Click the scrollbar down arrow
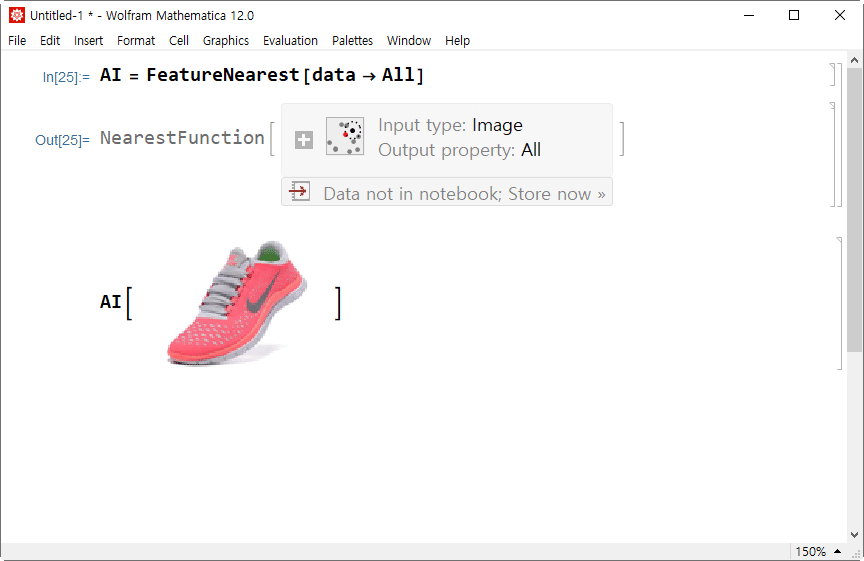The height and width of the screenshot is (561, 864). [x=855, y=535]
